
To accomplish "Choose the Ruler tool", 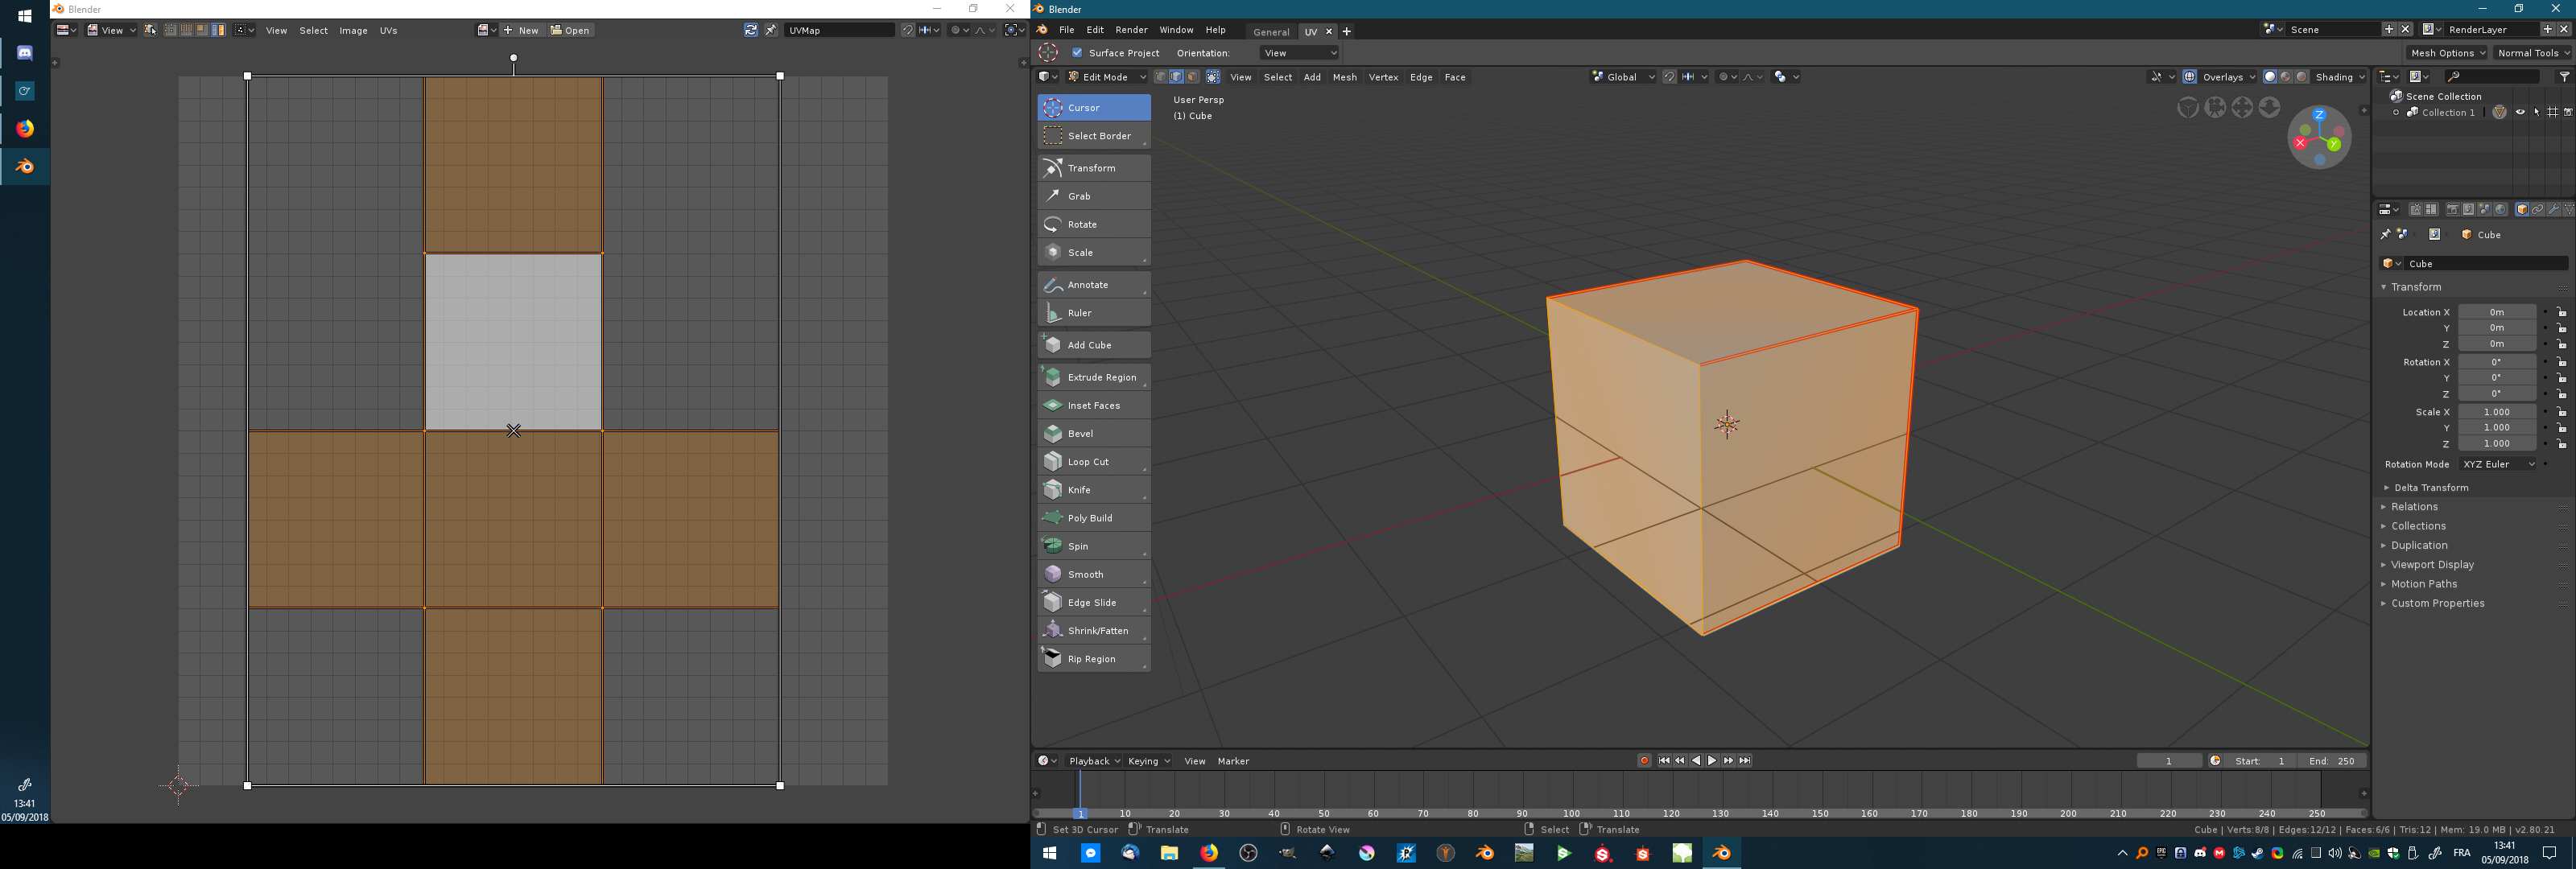I will pyautogui.click(x=1094, y=313).
